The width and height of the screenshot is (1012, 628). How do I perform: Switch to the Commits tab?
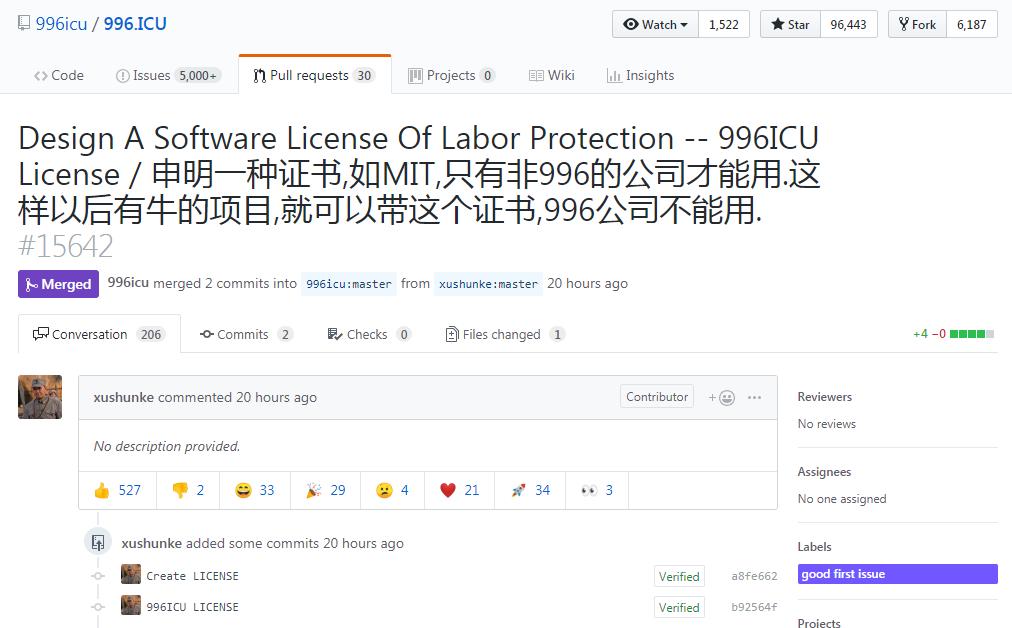245,334
